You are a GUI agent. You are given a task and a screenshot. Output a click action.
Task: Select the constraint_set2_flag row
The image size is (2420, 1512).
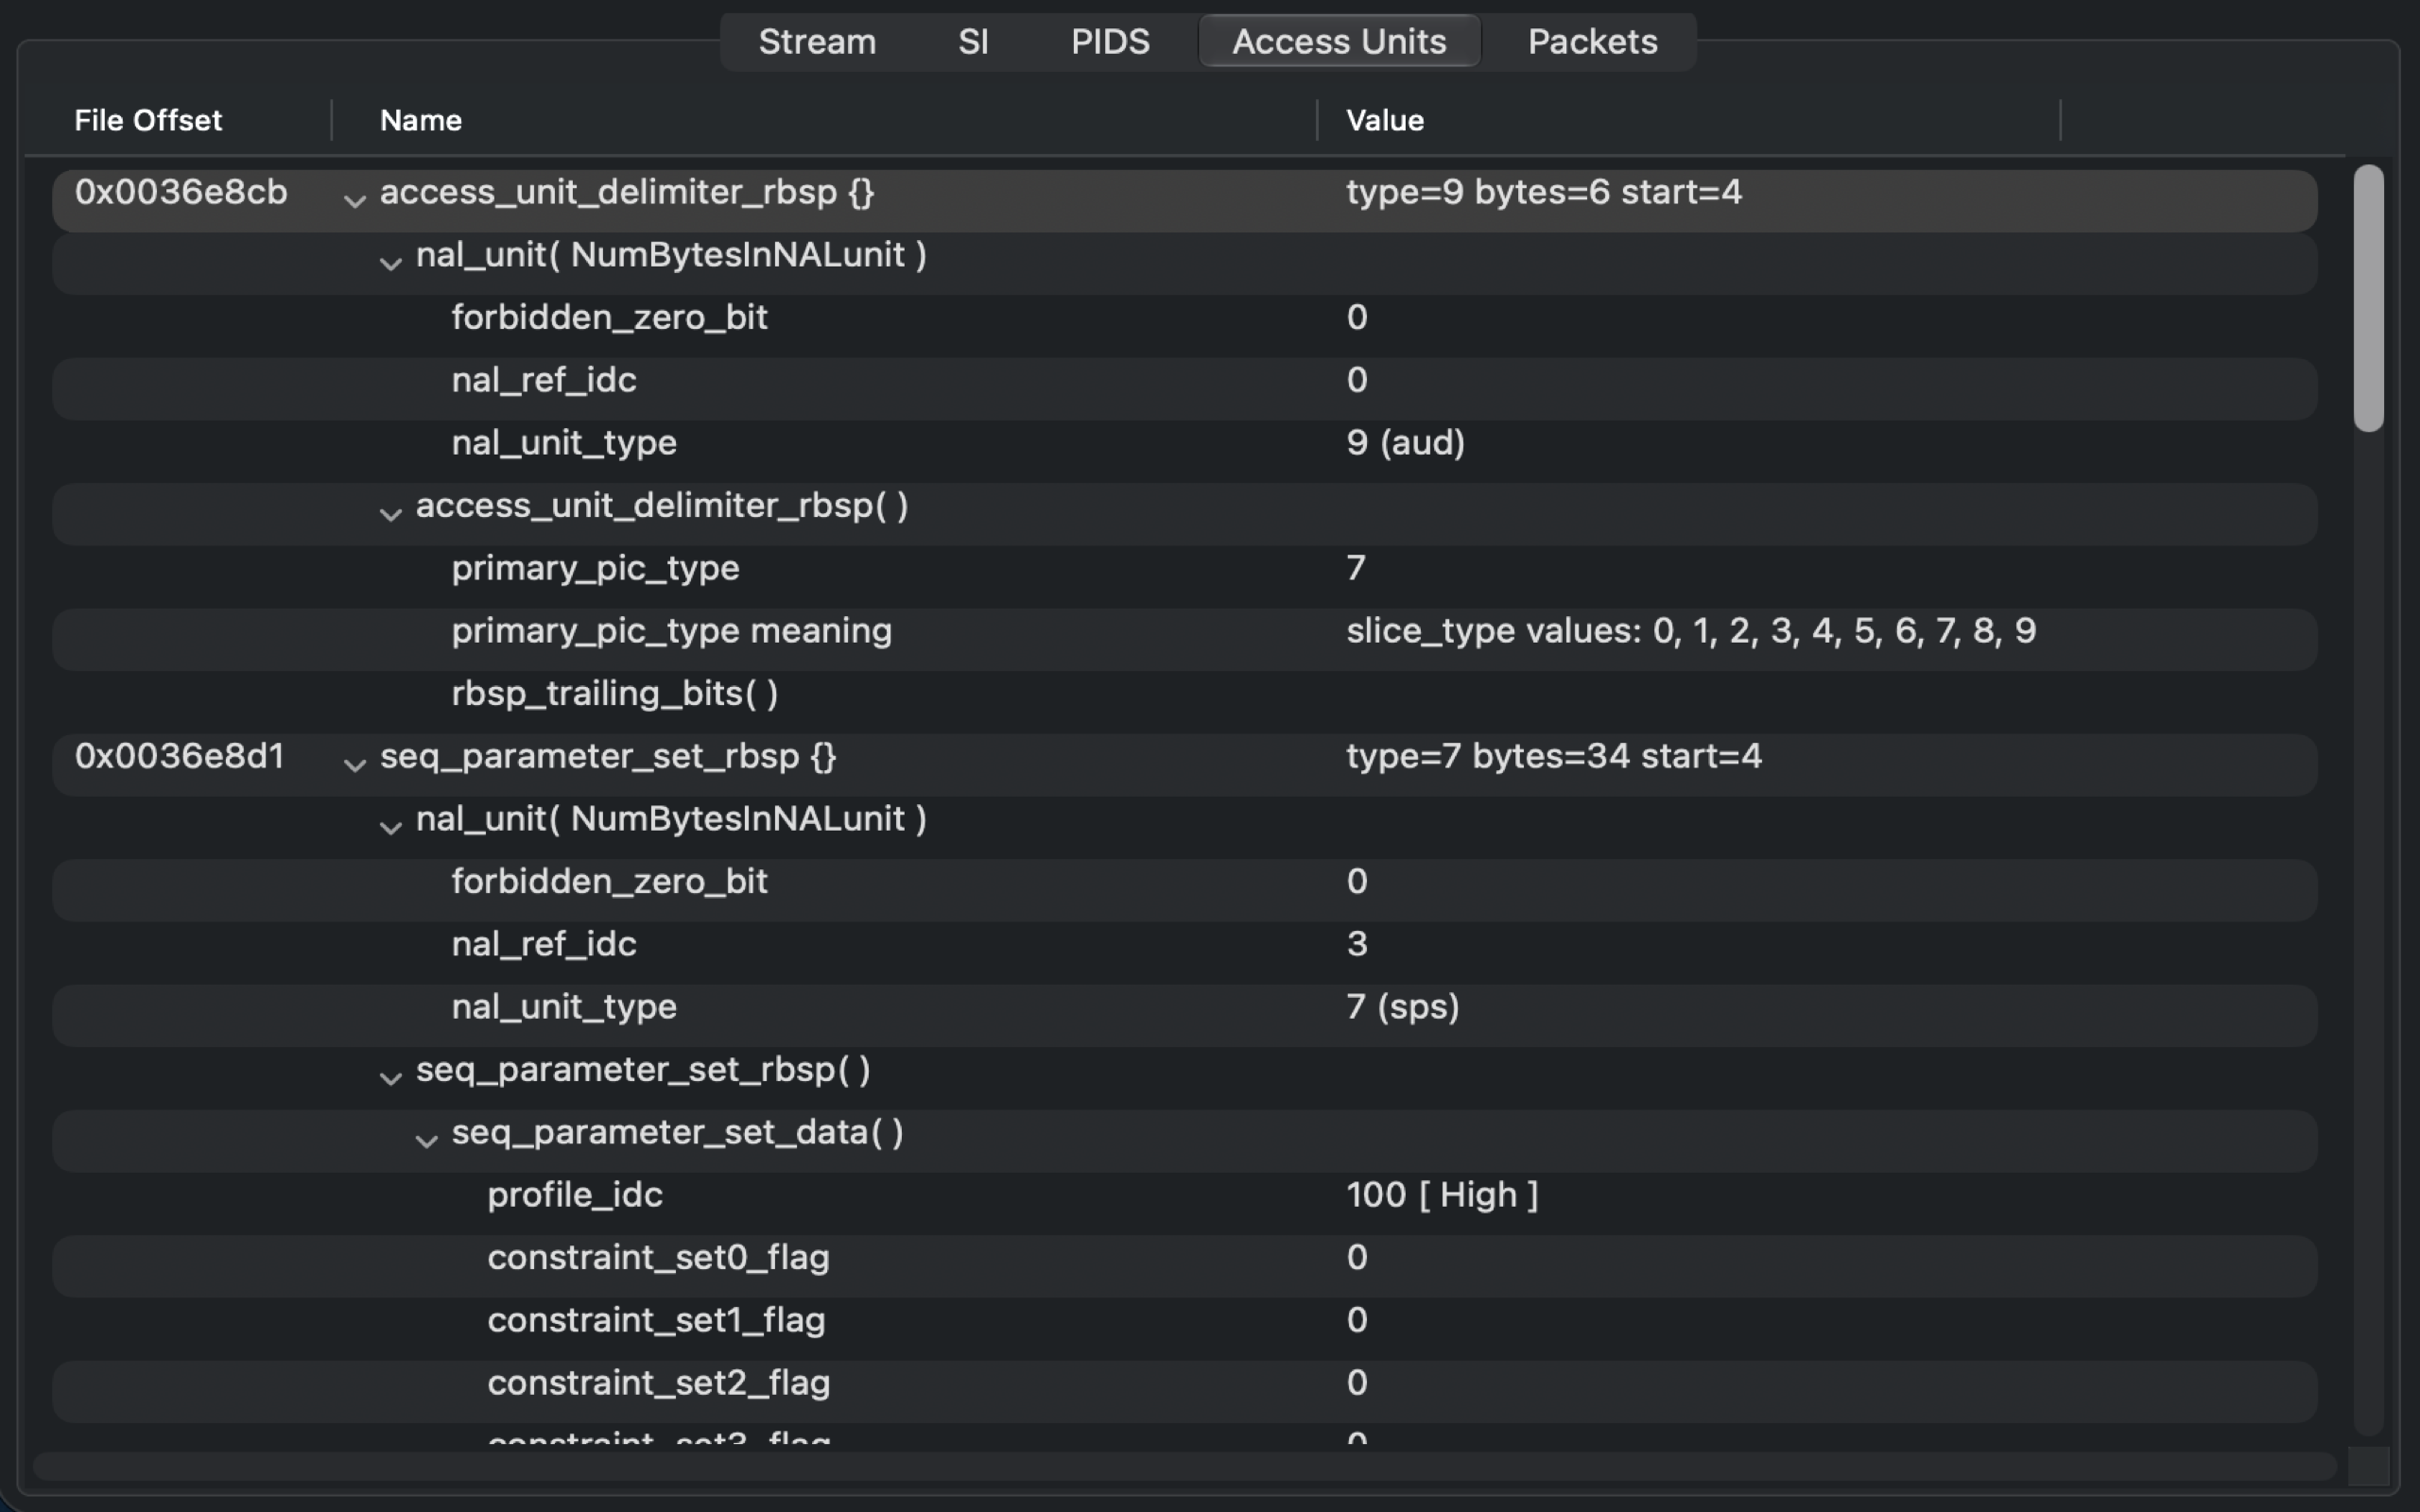point(1185,1391)
